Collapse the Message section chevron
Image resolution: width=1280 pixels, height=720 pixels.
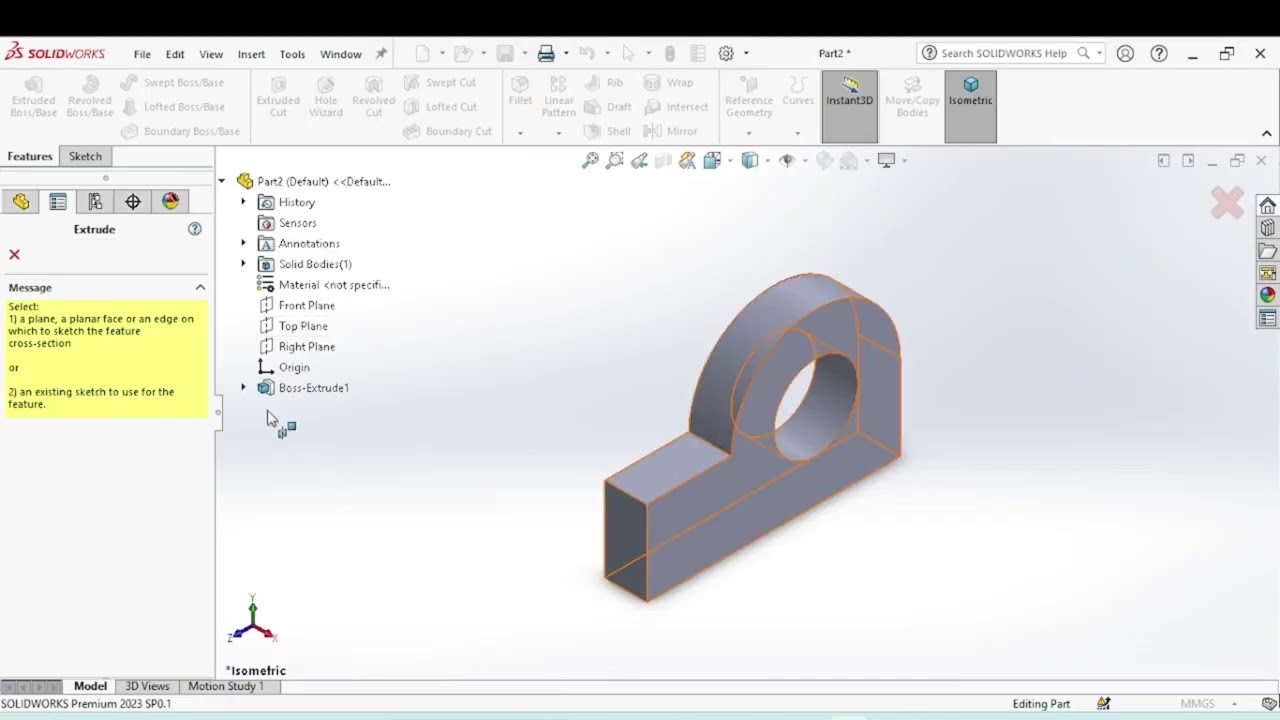200,288
